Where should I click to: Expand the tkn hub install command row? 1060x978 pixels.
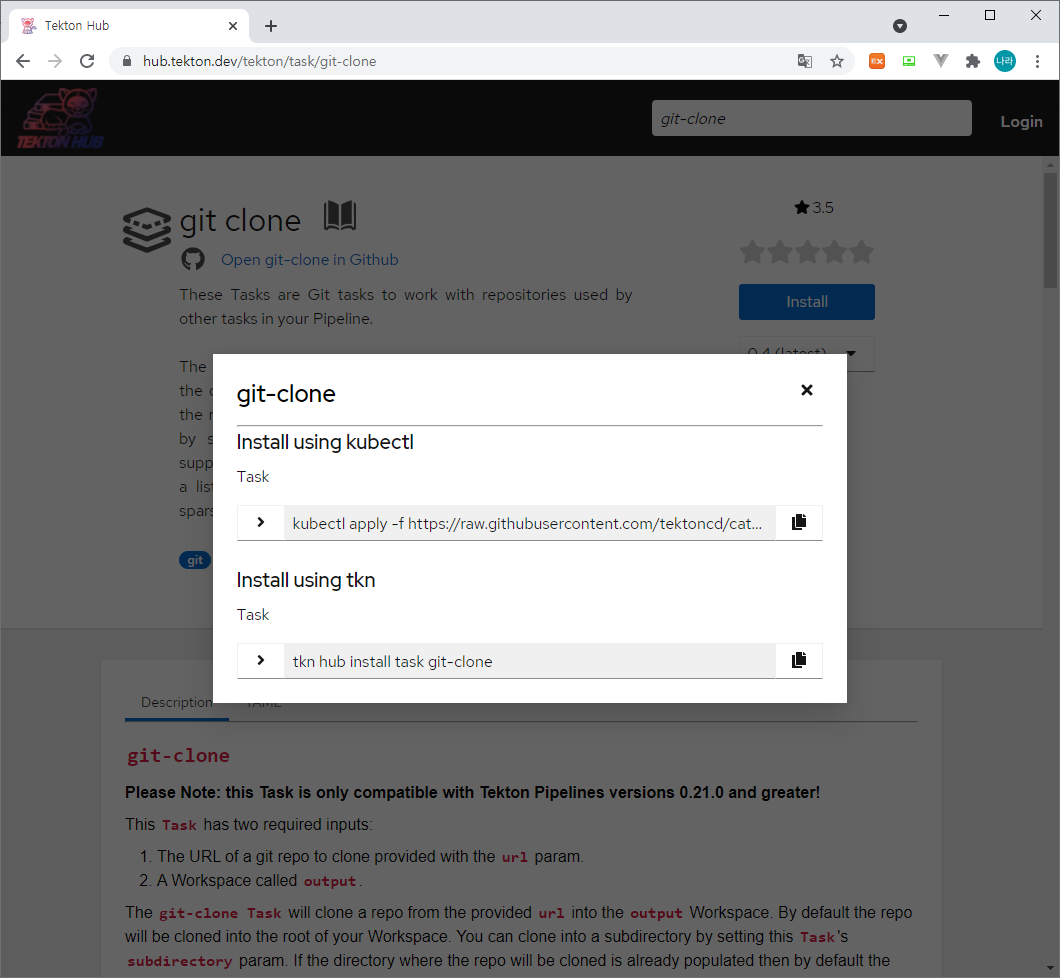pyautogui.click(x=261, y=660)
